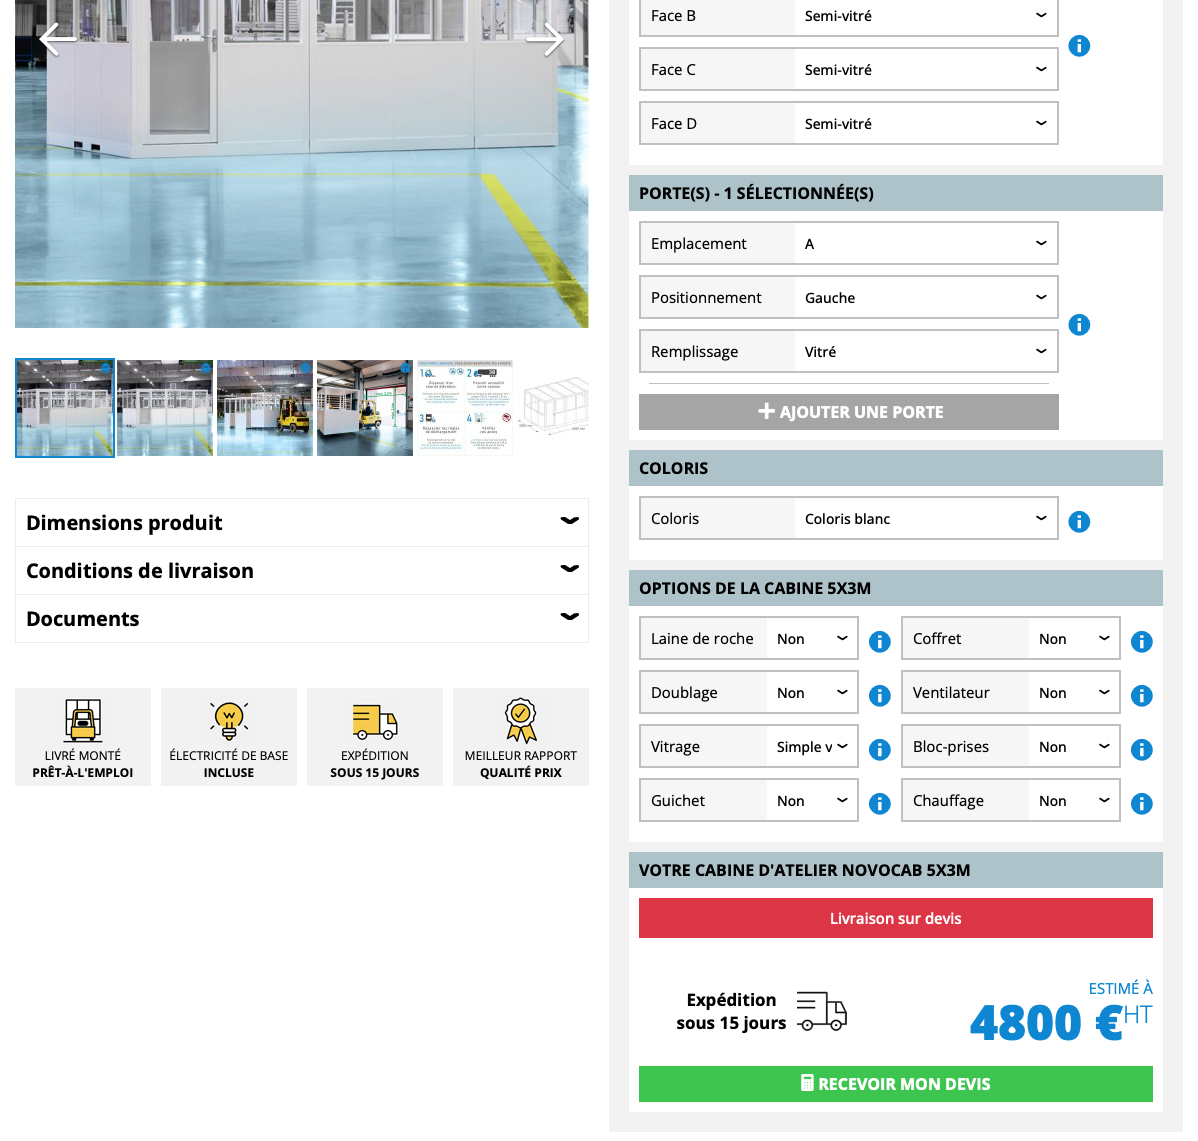Click the Ajouter une porte button
This screenshot has height=1141, width=1198.
click(849, 412)
